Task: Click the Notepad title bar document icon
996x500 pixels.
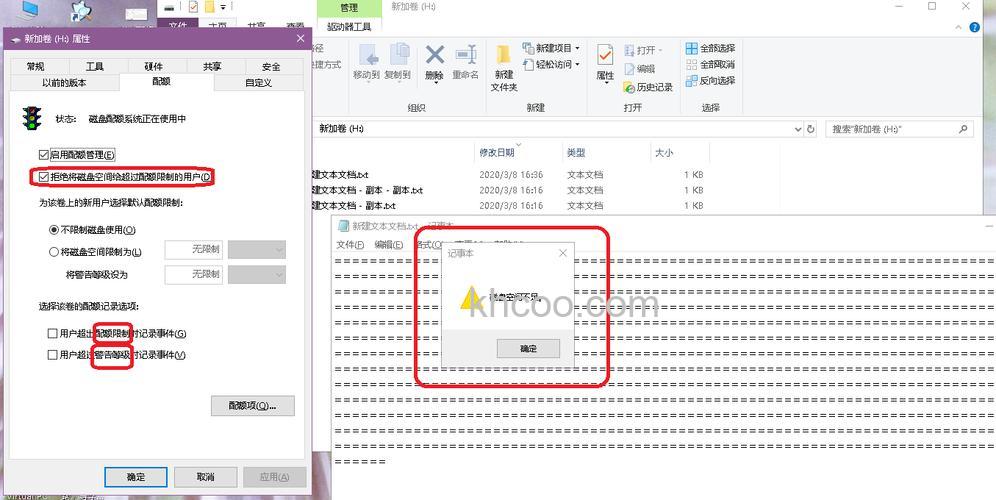Action: point(344,226)
